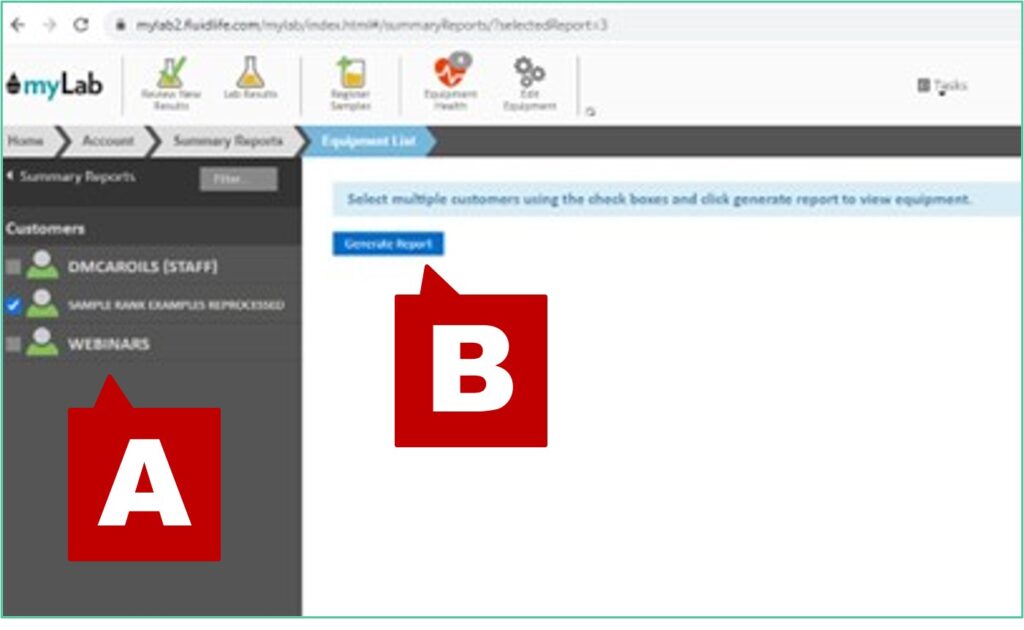Reload the page with browser refresh icon
This screenshot has height=630, width=1024.
tap(81, 24)
